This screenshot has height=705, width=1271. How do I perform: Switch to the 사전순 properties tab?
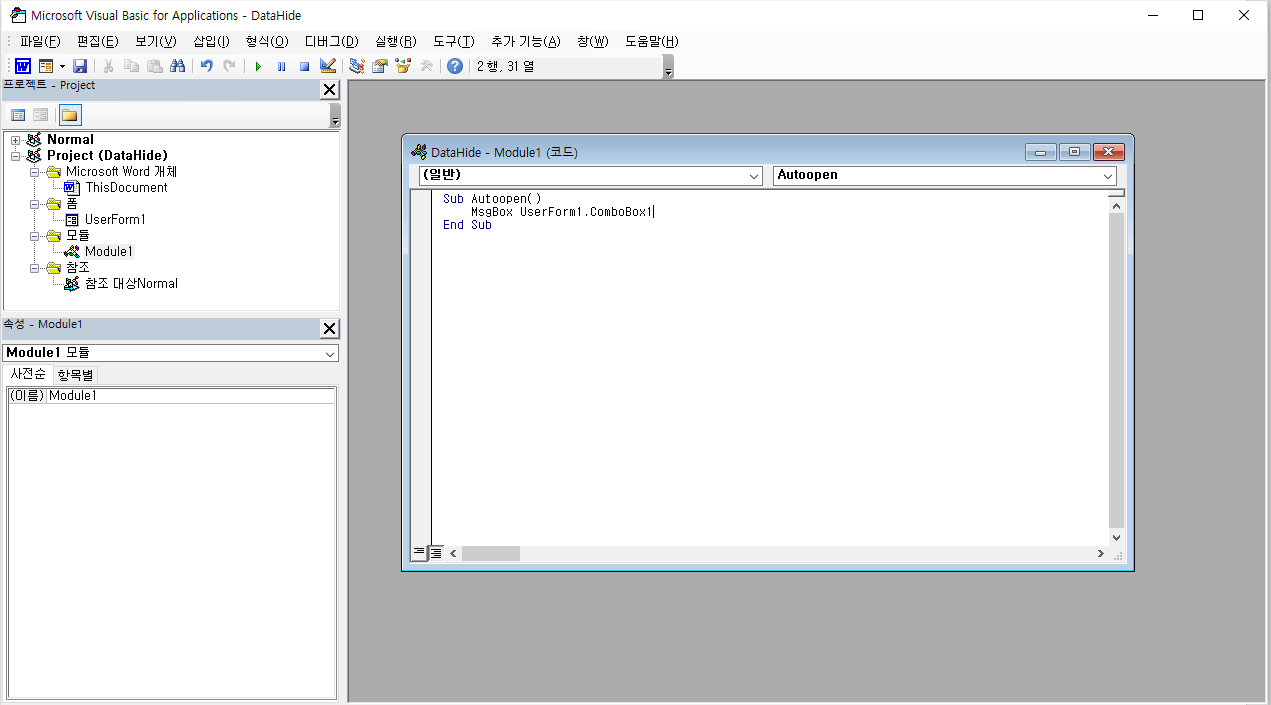click(x=28, y=374)
